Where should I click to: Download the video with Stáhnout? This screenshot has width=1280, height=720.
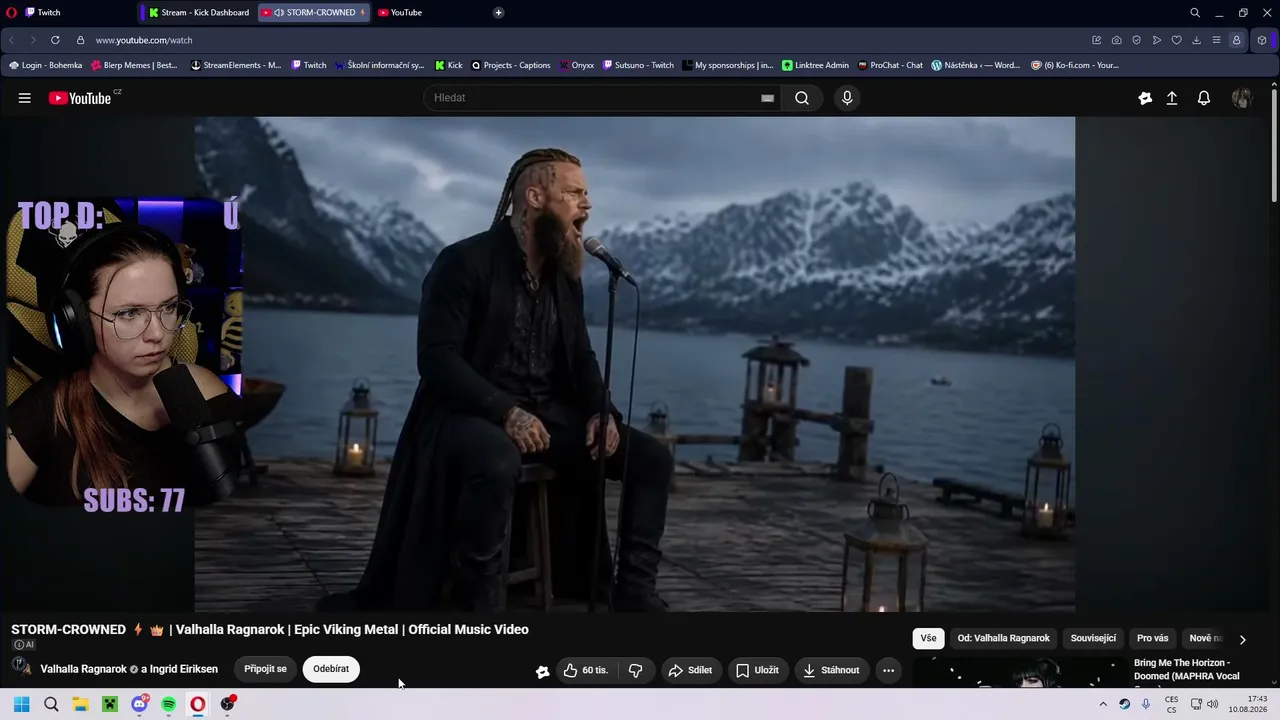[x=832, y=670]
